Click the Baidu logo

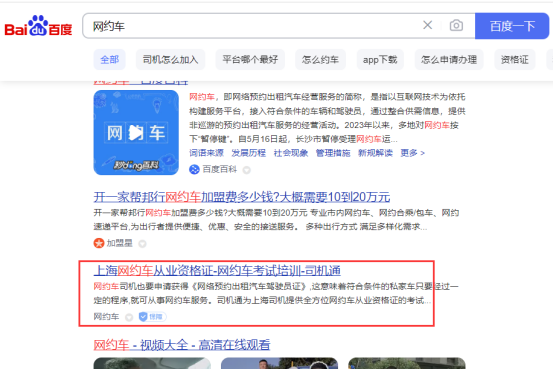pos(38,26)
